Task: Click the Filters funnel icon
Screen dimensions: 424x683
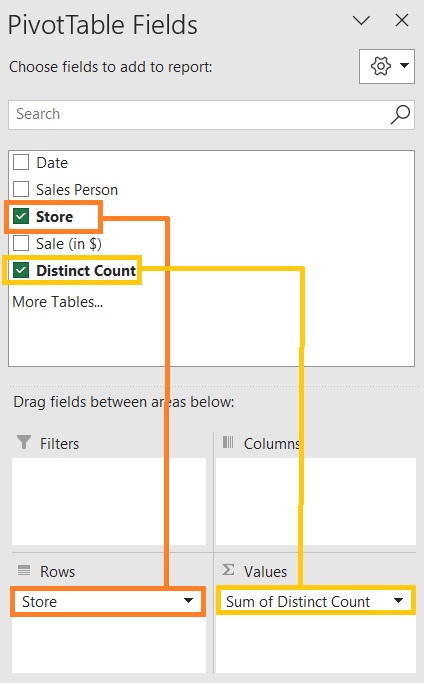Action: point(24,442)
